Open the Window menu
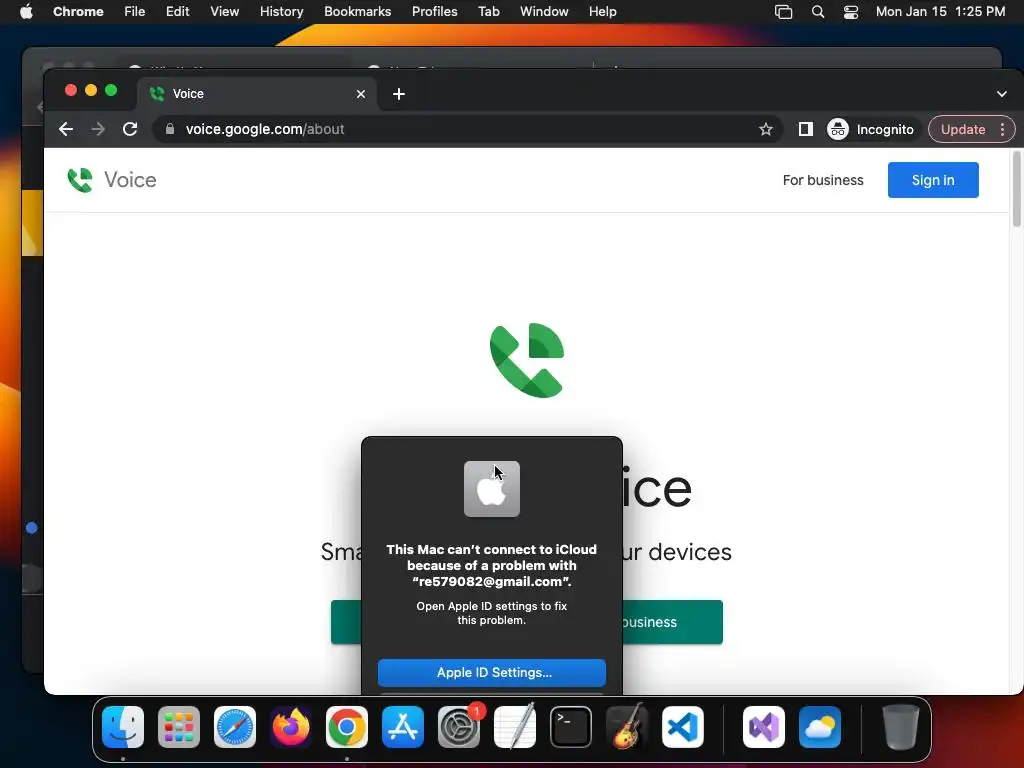1024x768 pixels. [x=544, y=12]
